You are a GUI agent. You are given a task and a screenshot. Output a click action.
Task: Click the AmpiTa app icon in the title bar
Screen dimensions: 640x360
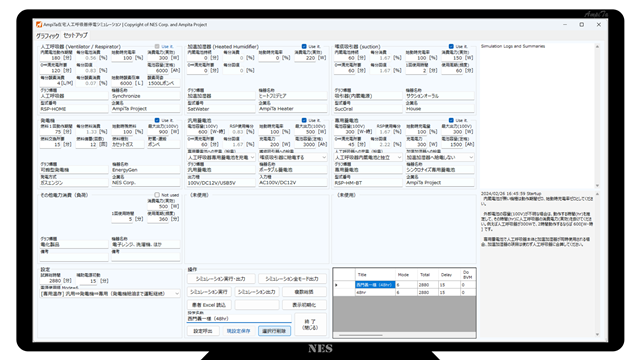pyautogui.click(x=39, y=24)
